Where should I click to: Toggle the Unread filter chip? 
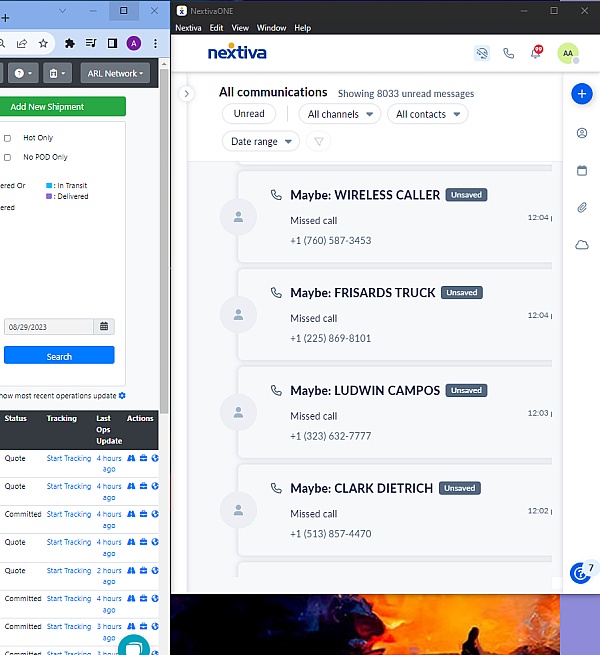coord(249,114)
